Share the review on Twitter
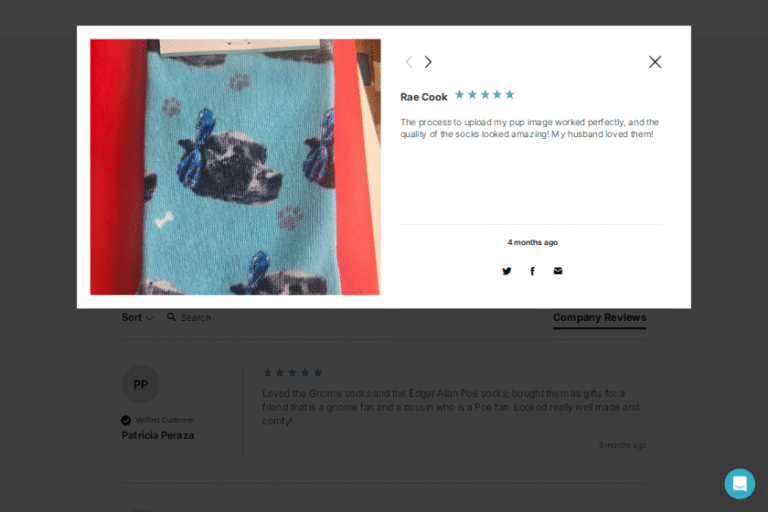This screenshot has width=768, height=512. [506, 271]
